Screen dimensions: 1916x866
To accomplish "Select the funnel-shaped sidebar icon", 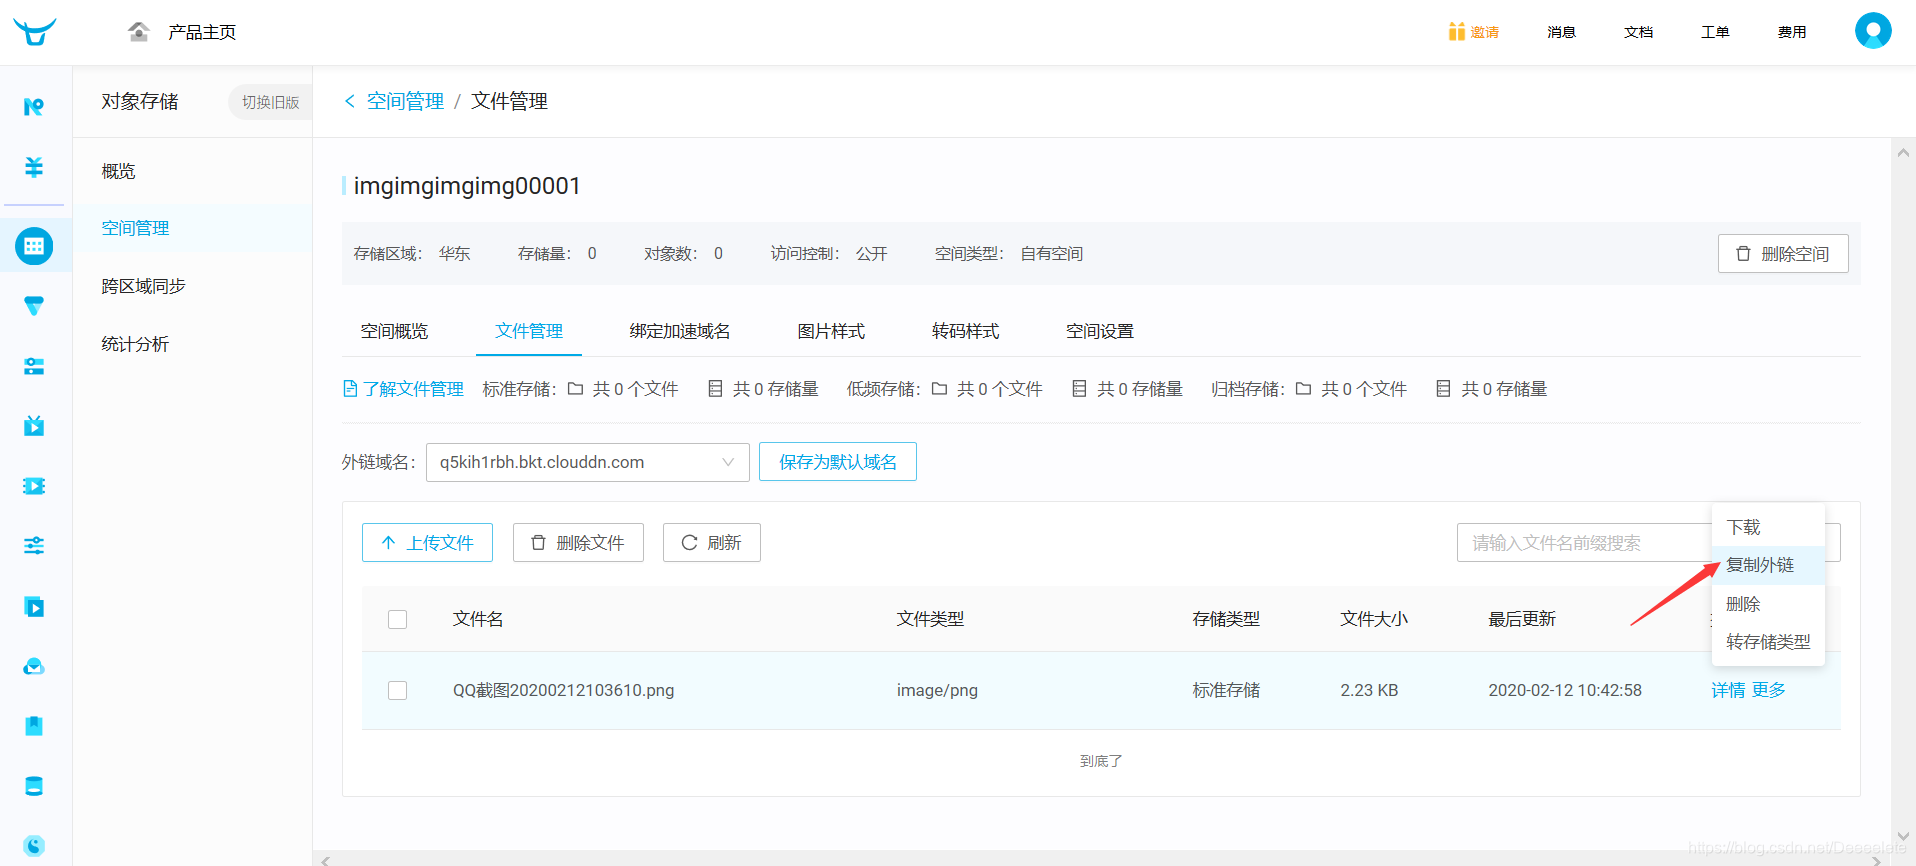I will (x=34, y=306).
